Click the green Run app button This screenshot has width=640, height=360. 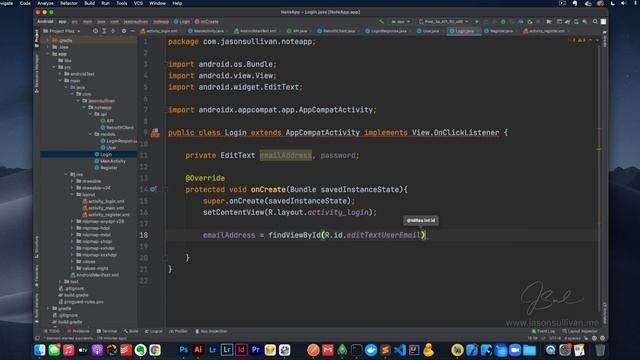(x=476, y=22)
